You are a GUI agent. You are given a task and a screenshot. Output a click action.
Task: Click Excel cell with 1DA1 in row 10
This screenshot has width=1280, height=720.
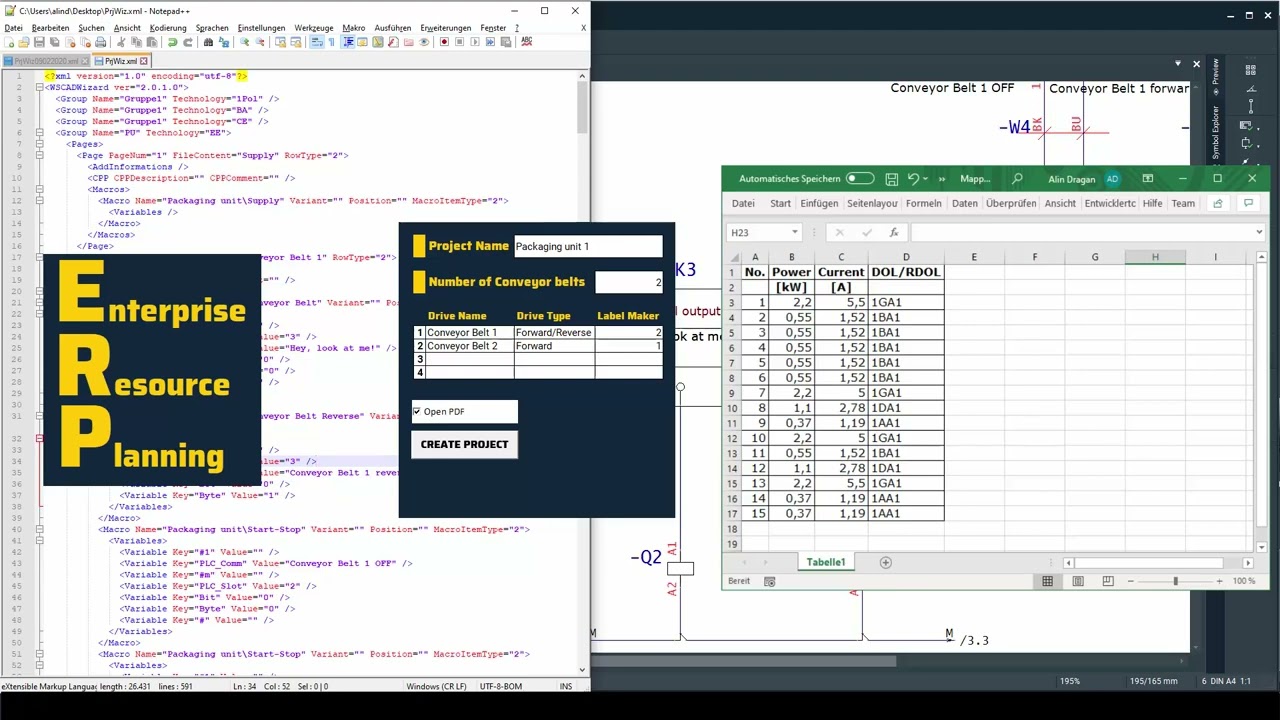click(906, 408)
